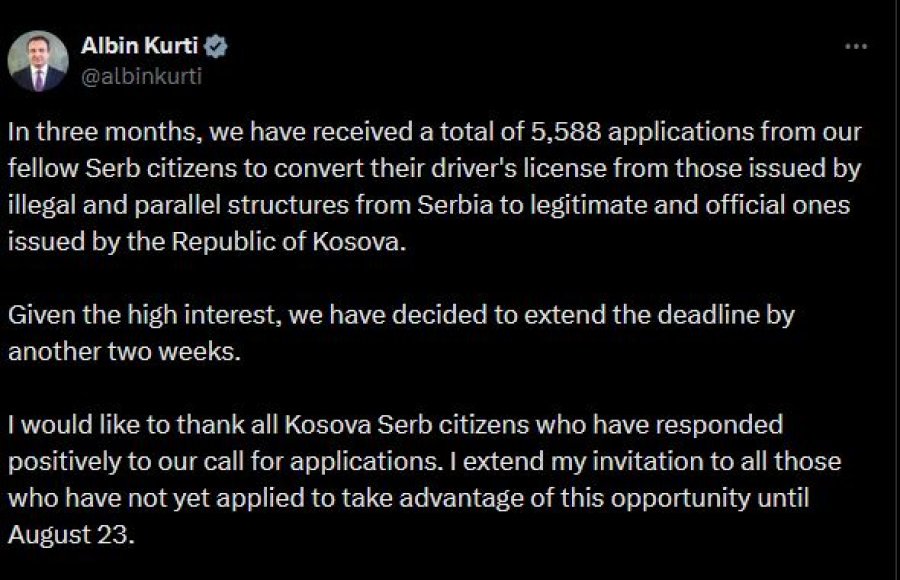Open the @albinkurti handle link

141,76
